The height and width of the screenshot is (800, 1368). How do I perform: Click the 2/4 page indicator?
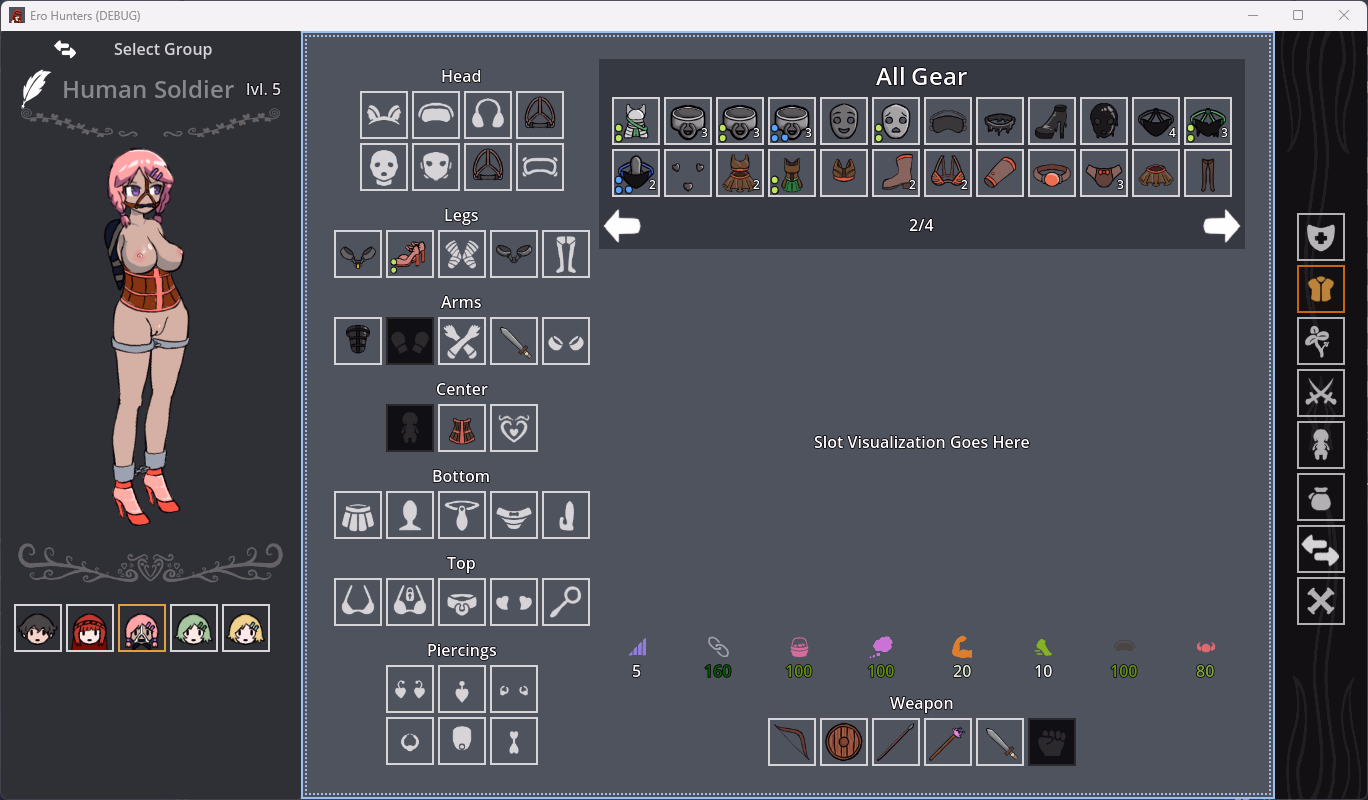(921, 226)
